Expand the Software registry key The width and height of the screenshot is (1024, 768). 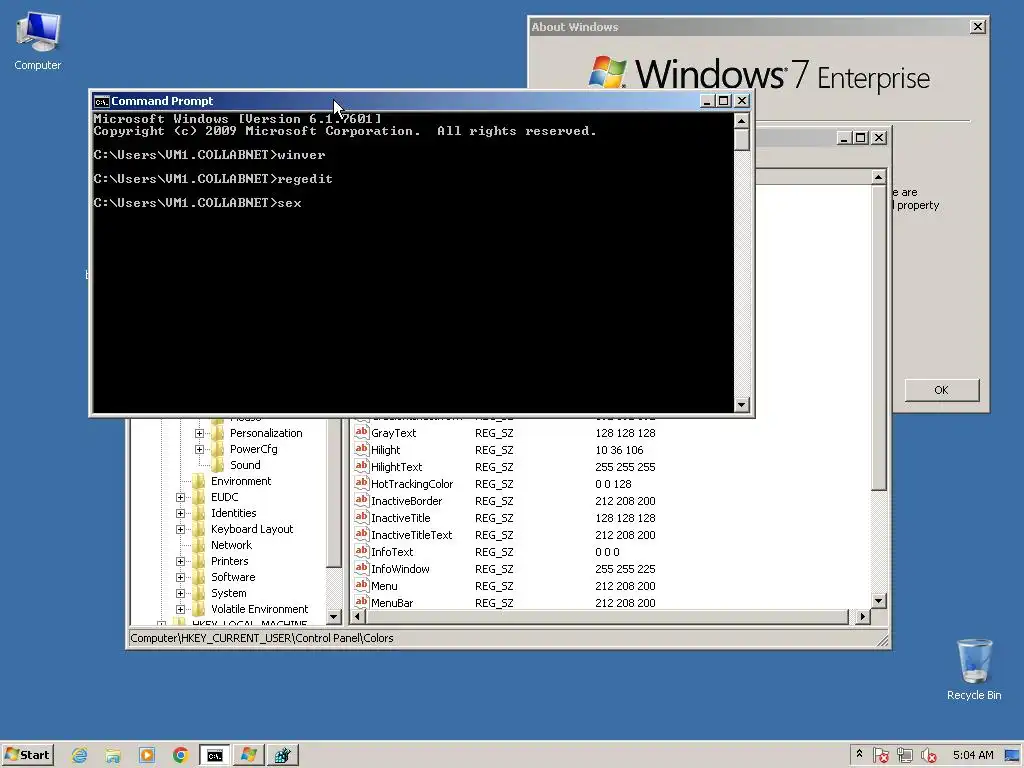pos(180,577)
